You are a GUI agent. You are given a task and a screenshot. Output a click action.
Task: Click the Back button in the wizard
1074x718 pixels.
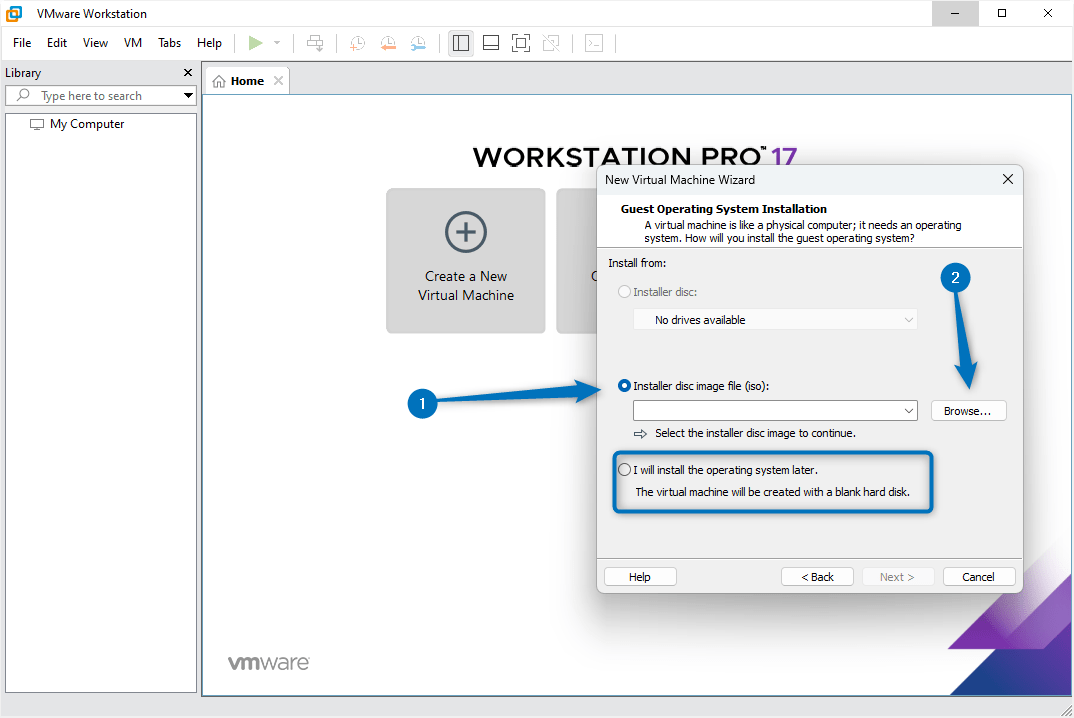pyautogui.click(x=817, y=576)
